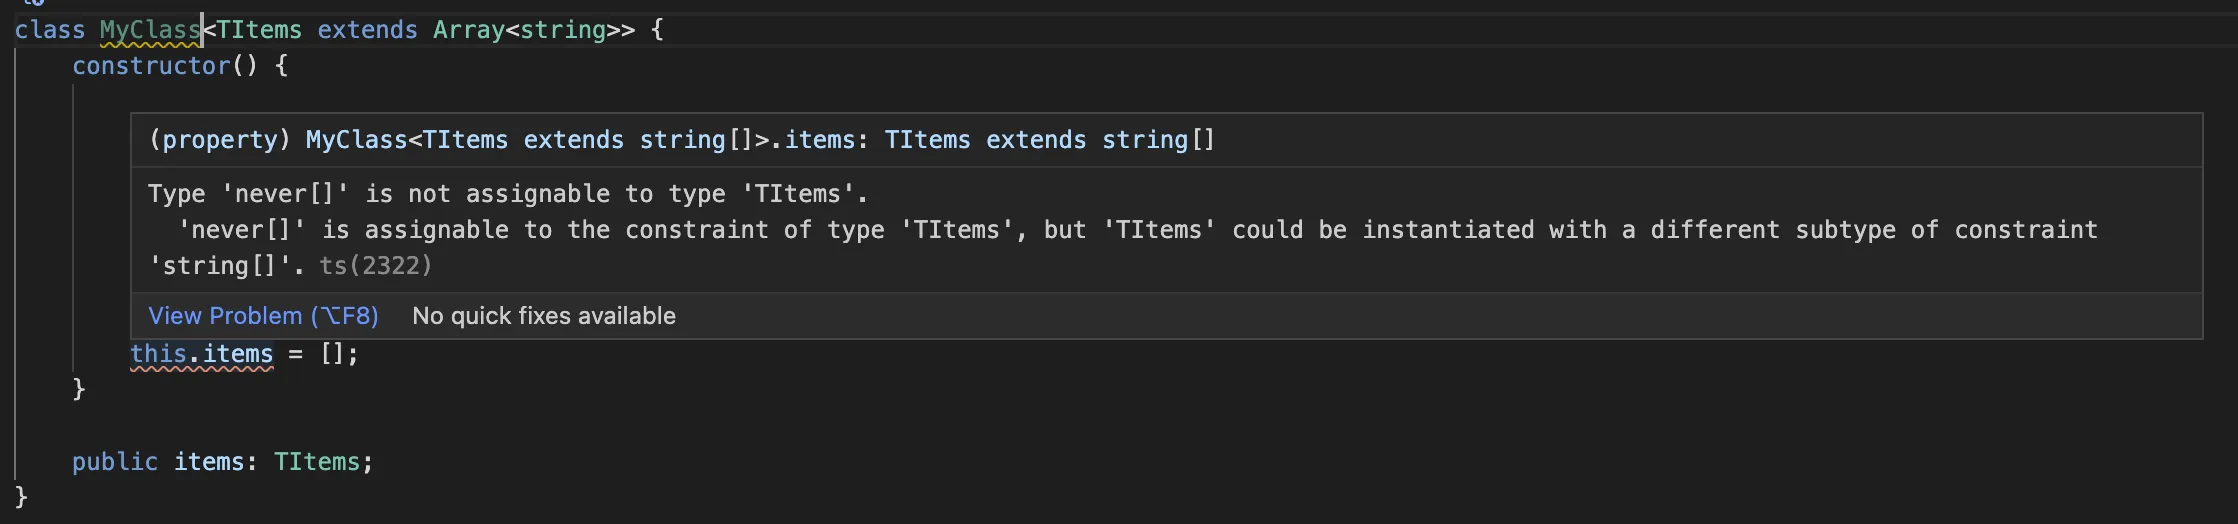Click TItems type parameter in class declaration

(x=258, y=30)
